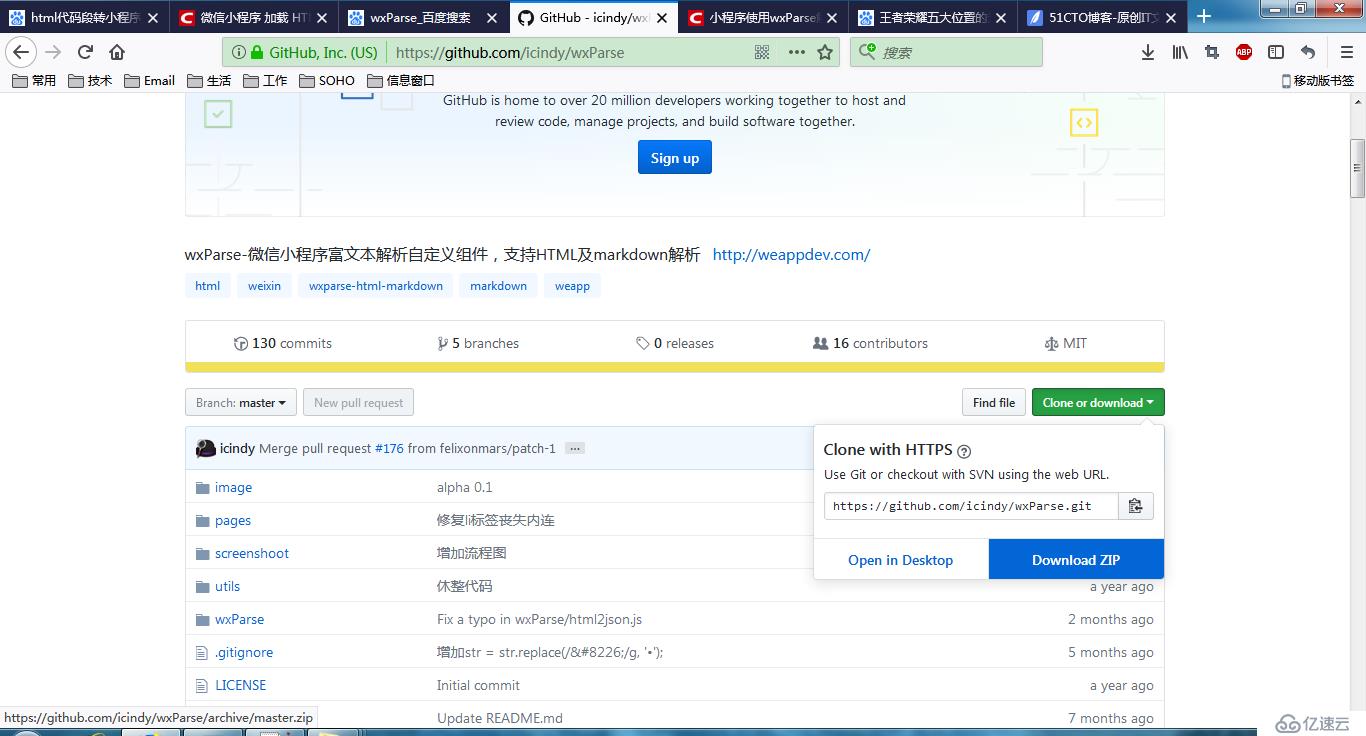
Task: Open the MIT license link
Action: click(x=1066, y=343)
